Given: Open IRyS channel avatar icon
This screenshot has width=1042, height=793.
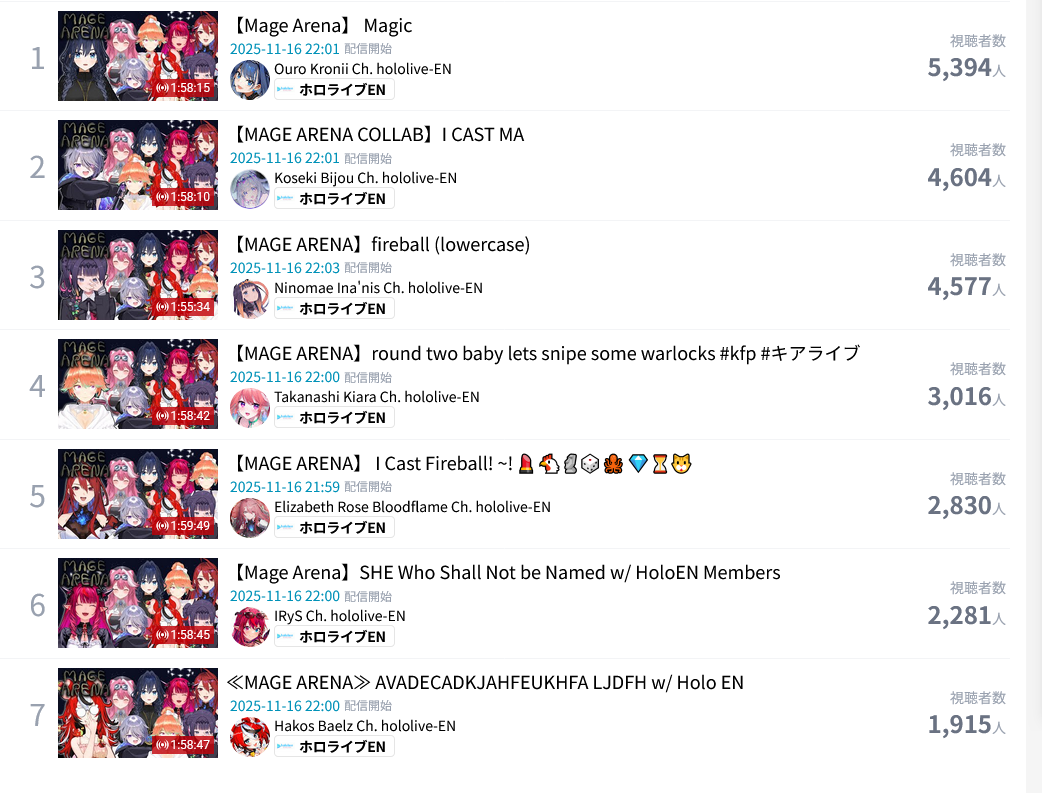Looking at the screenshot, I should click(x=250, y=627).
